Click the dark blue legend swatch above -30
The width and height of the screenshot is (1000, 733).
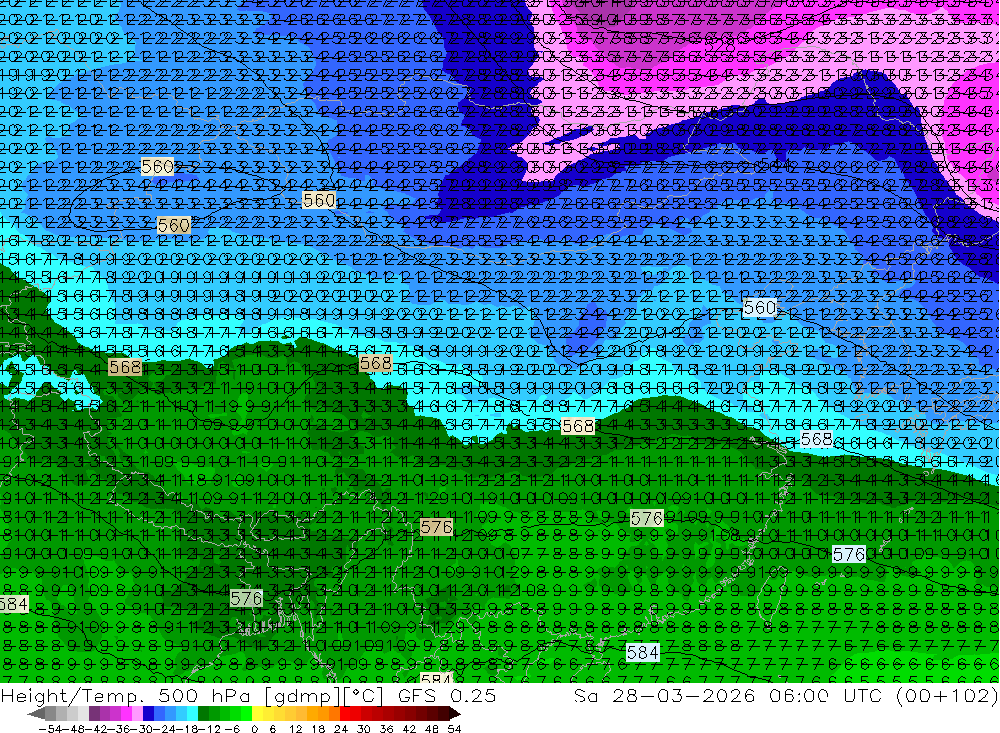click(x=148, y=713)
